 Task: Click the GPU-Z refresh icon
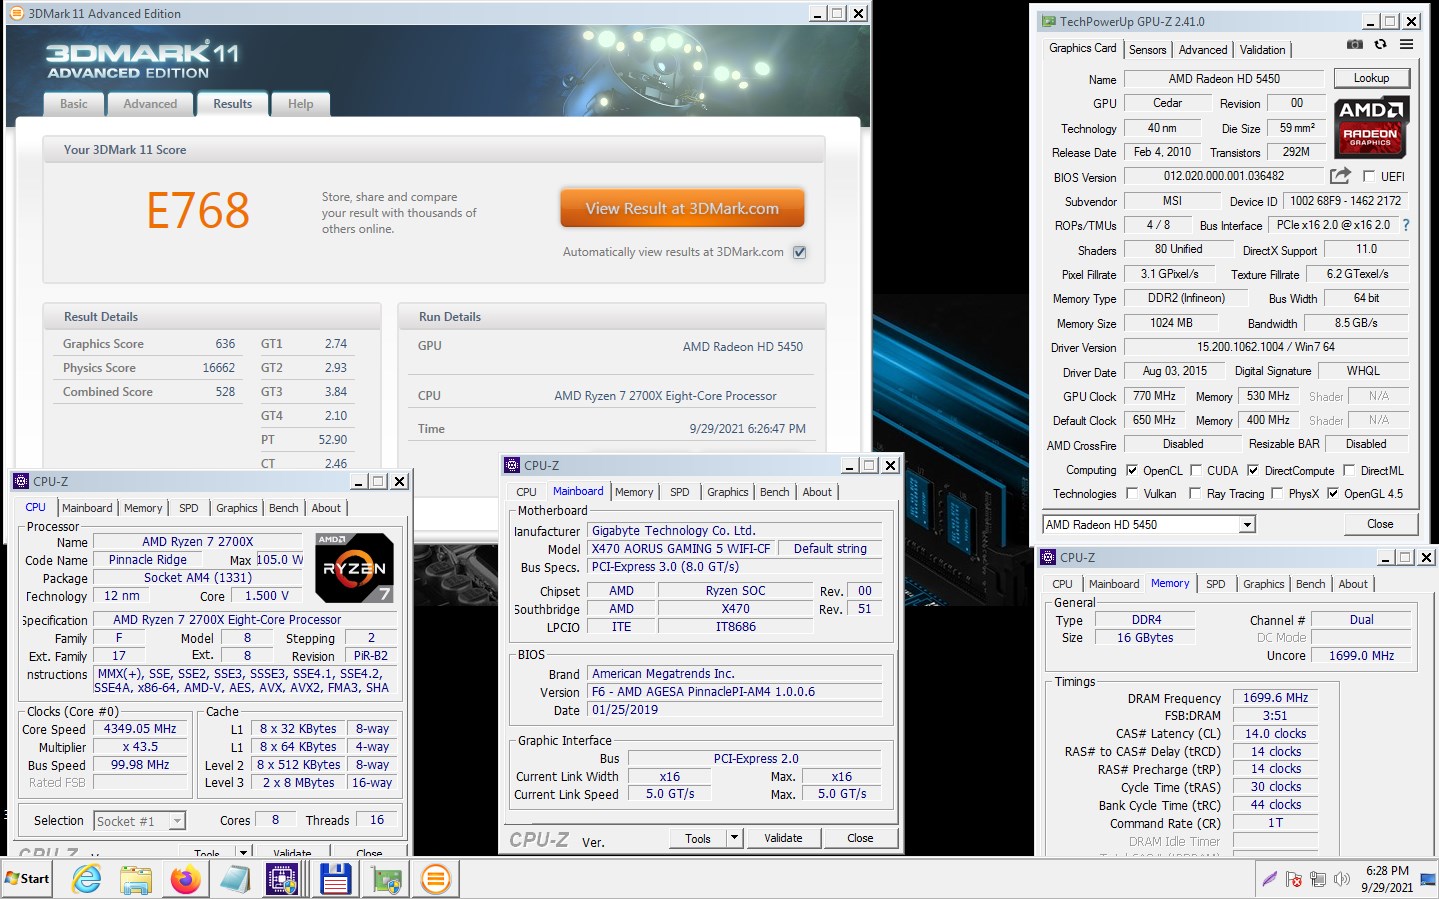[1380, 45]
